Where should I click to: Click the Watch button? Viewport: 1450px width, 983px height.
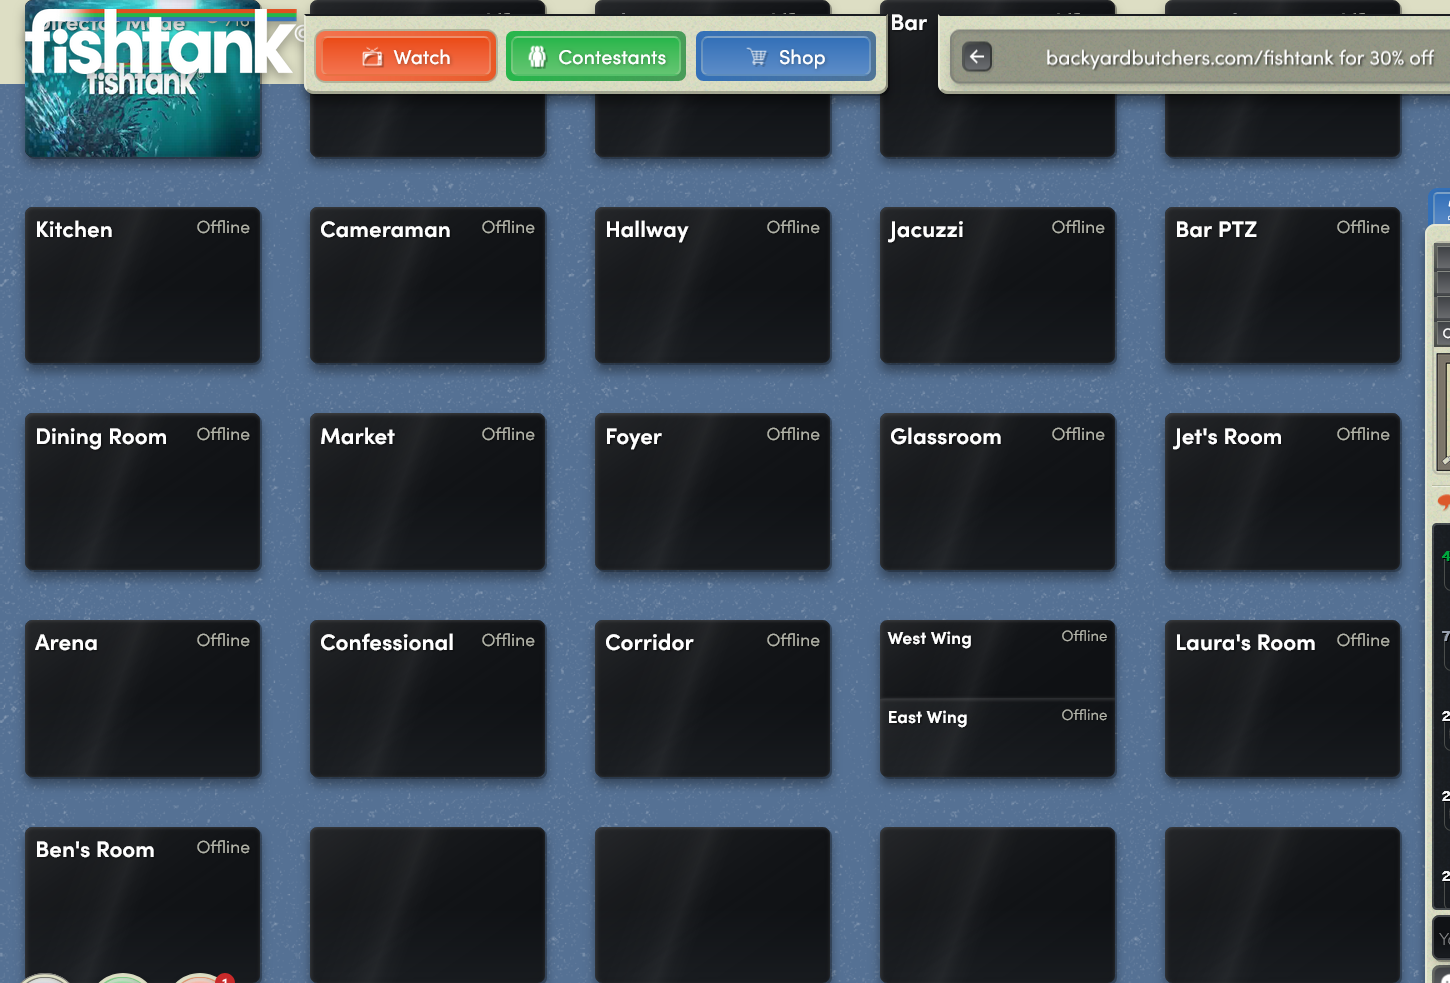click(405, 57)
